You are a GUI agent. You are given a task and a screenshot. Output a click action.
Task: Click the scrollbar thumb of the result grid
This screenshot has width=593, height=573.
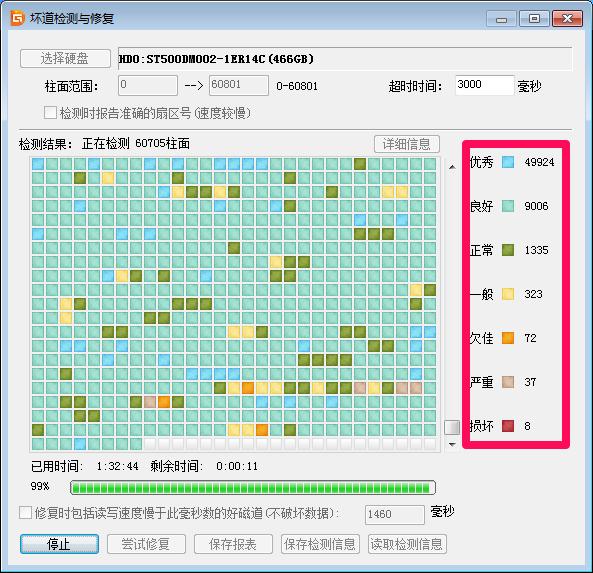click(x=452, y=427)
